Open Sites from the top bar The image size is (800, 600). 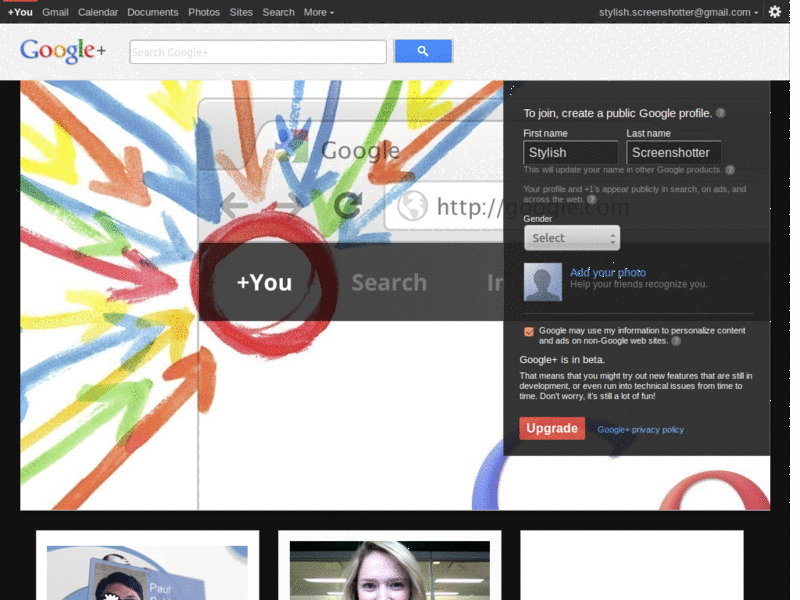[241, 12]
